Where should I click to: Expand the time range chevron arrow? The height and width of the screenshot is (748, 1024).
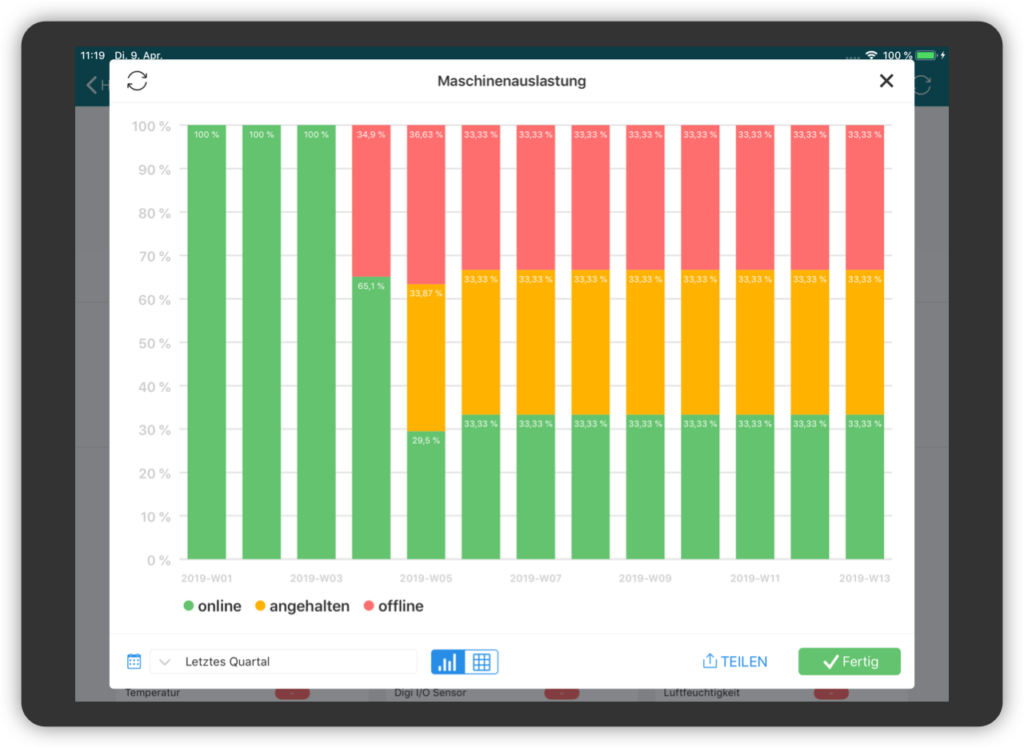pos(165,661)
